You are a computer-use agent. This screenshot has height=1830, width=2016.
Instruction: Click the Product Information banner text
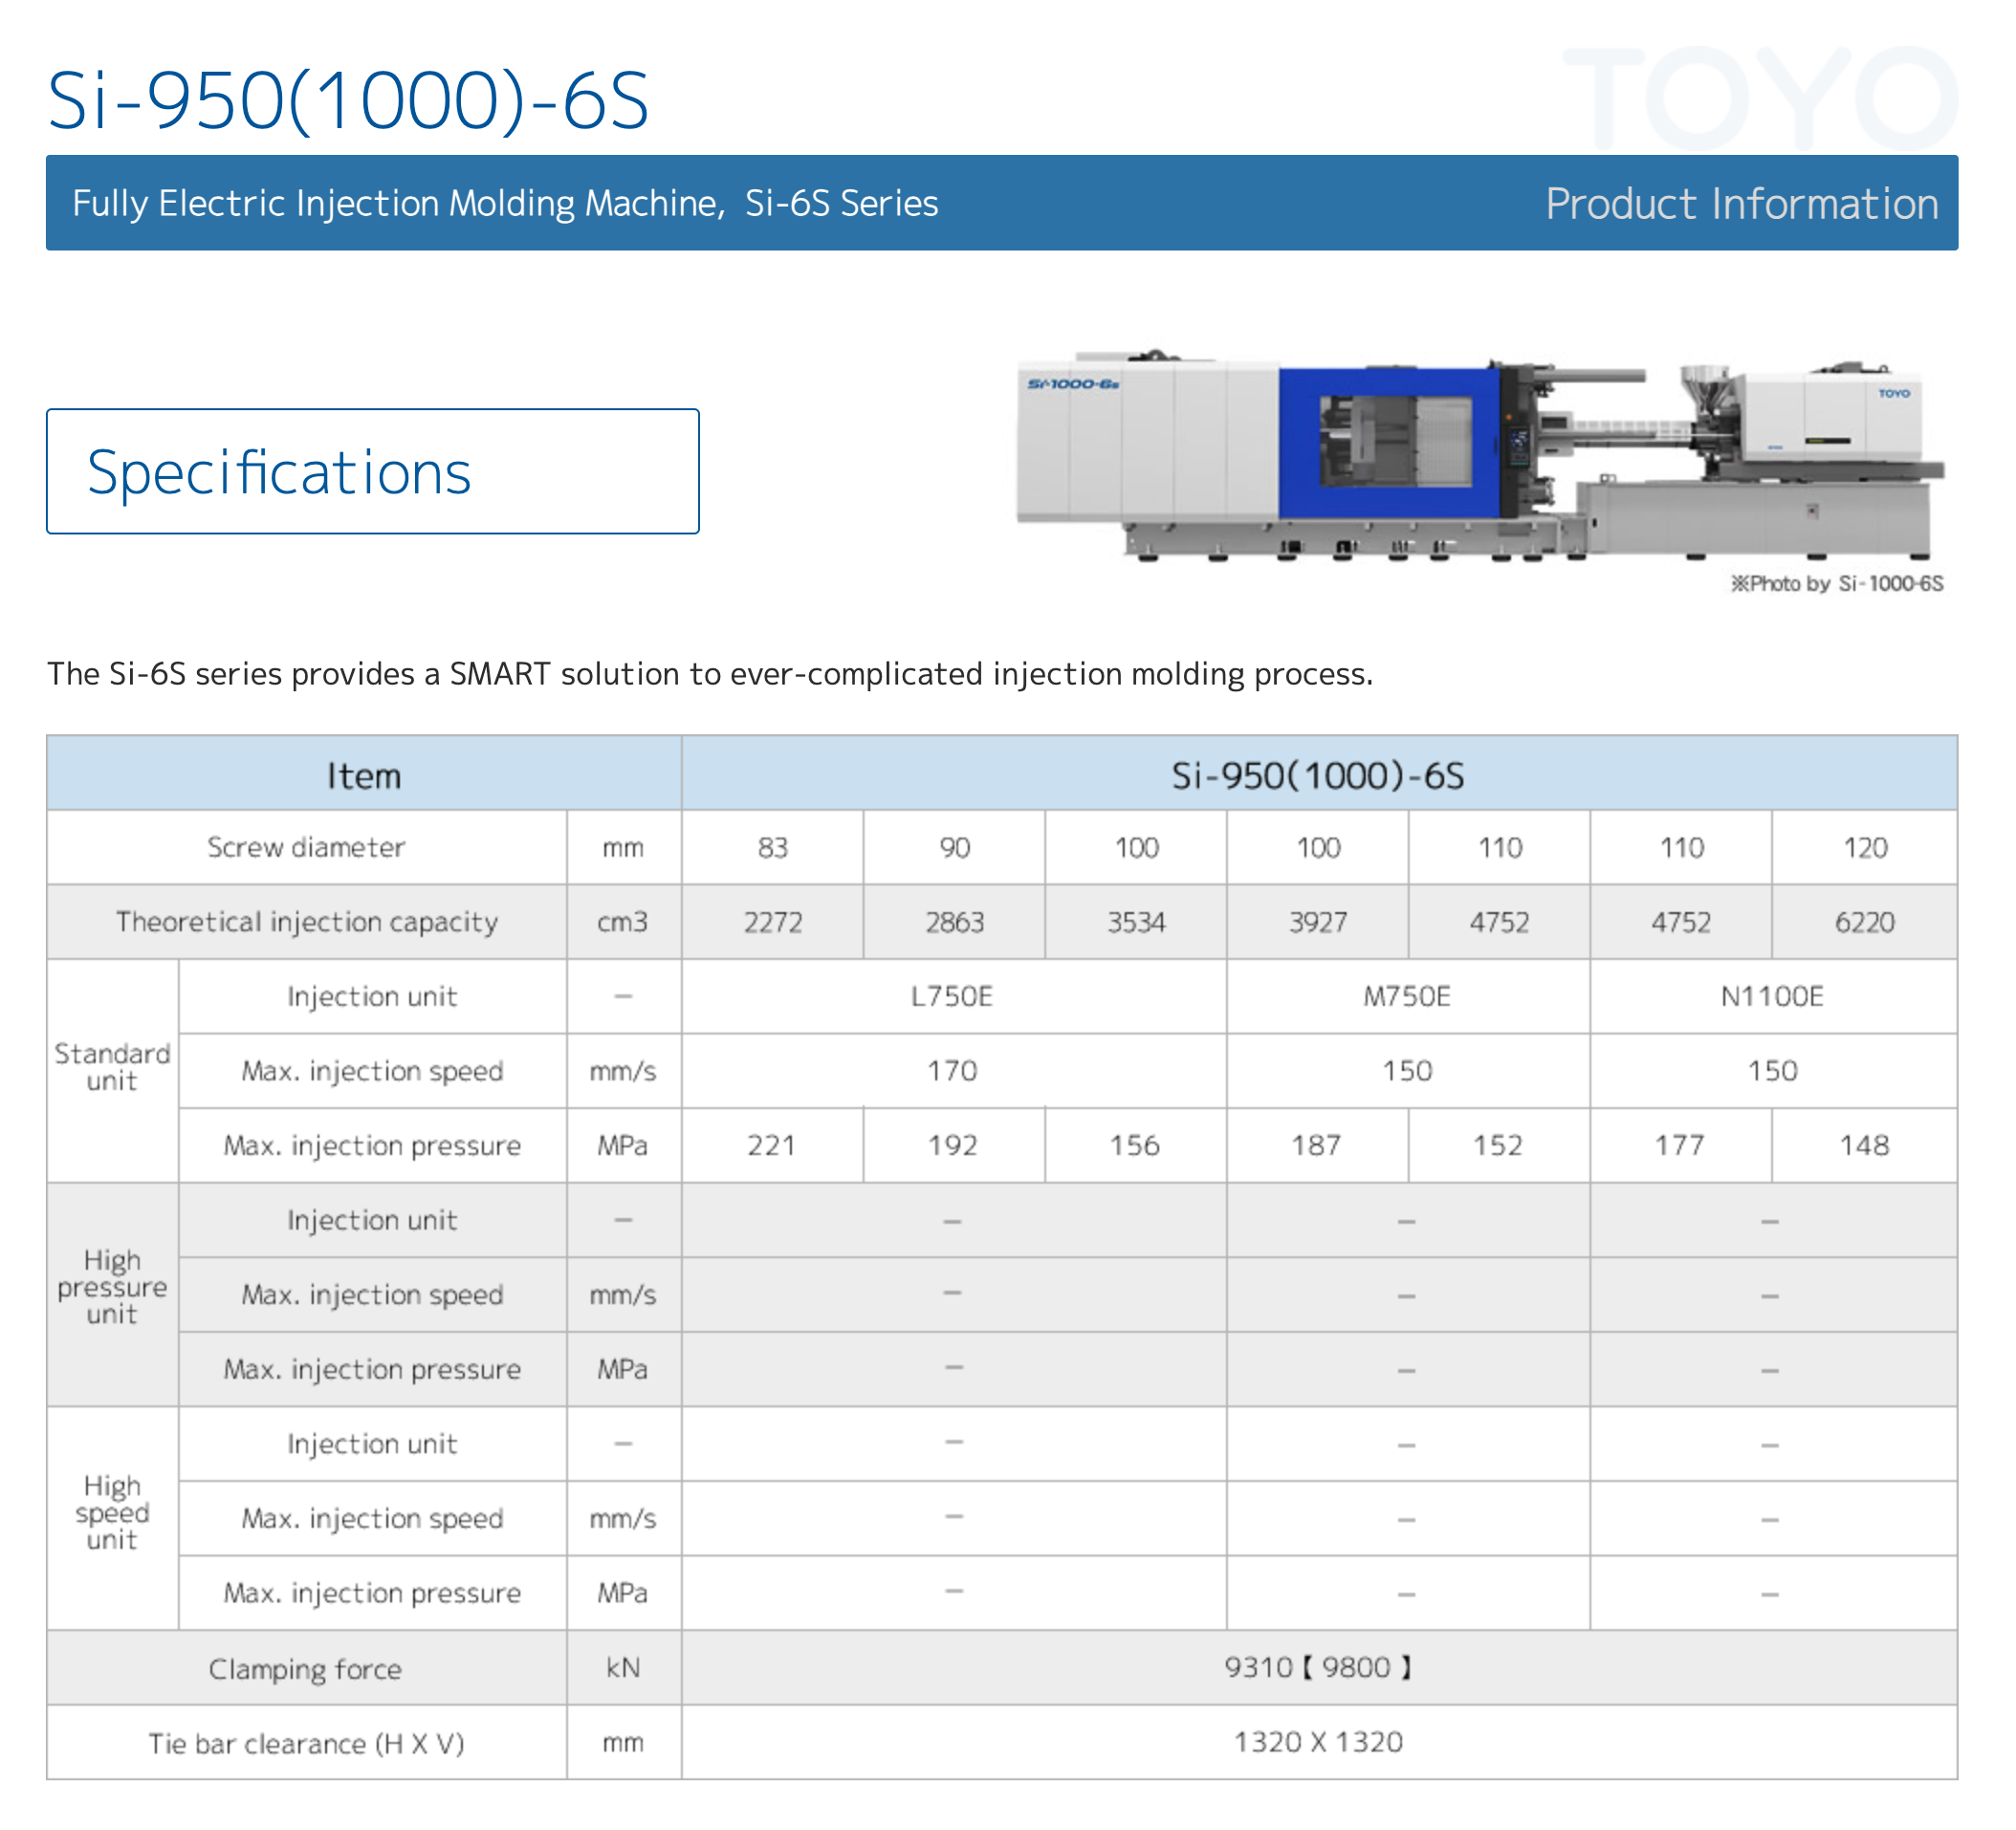click(1741, 203)
